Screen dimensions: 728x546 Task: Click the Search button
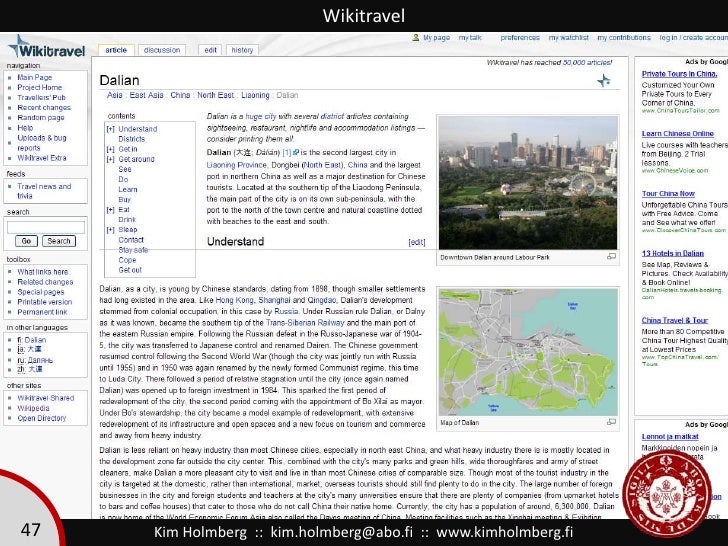(58, 241)
